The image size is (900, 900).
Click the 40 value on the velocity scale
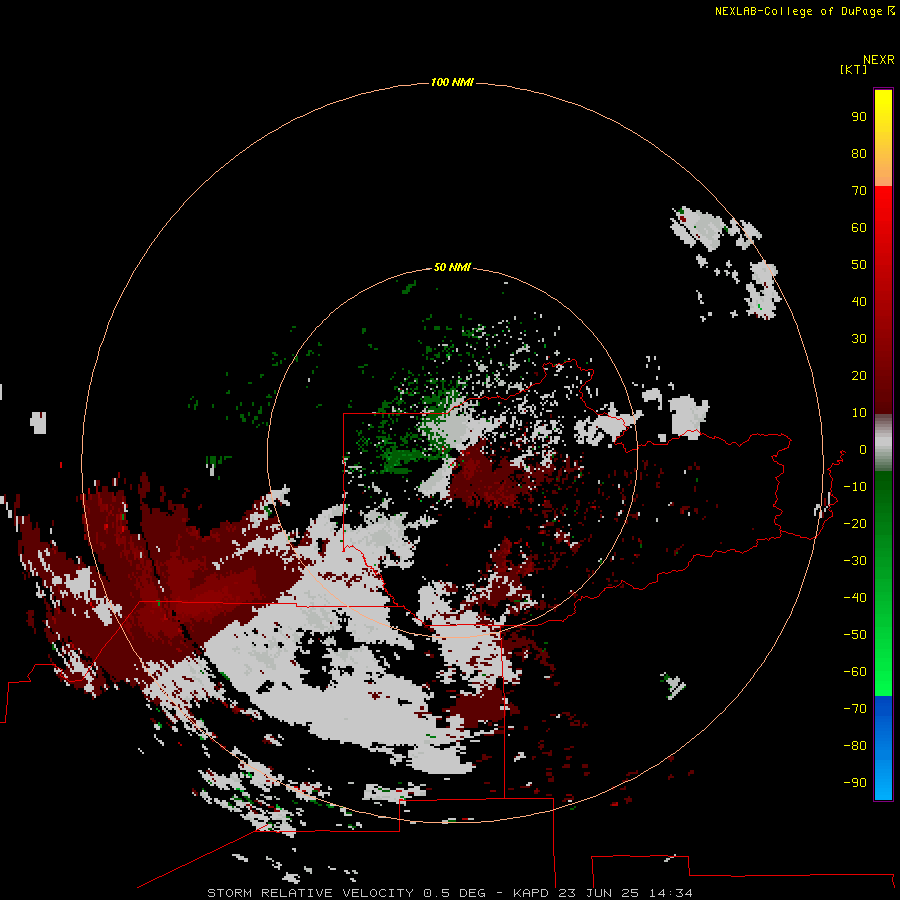click(859, 301)
